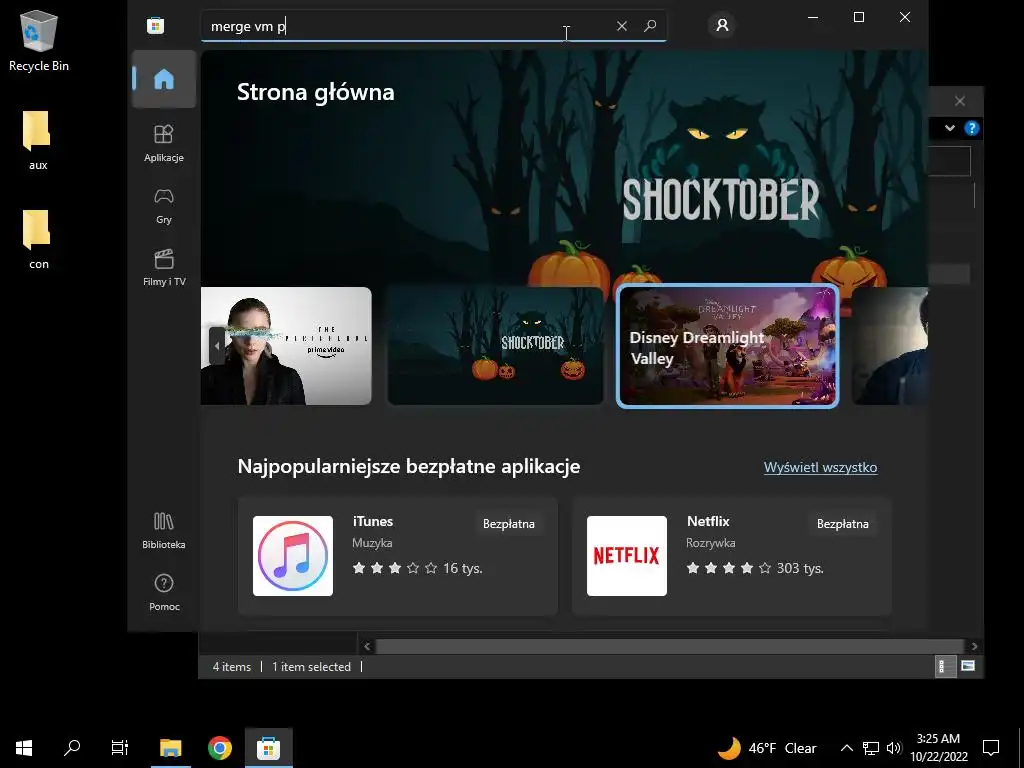Open The Peripheral prime video banner

pyautogui.click(x=286, y=346)
